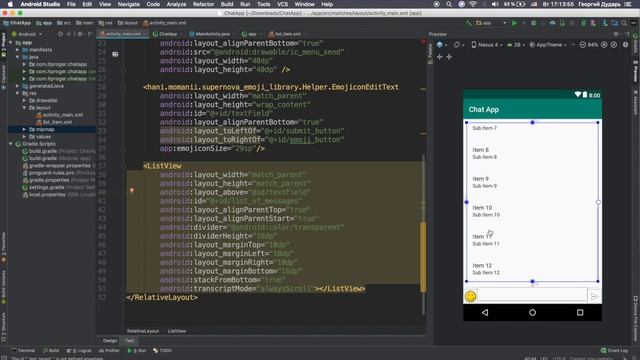
Task: Click the scroll-from-source target icon in the Project panel
Action: click(x=60, y=34)
